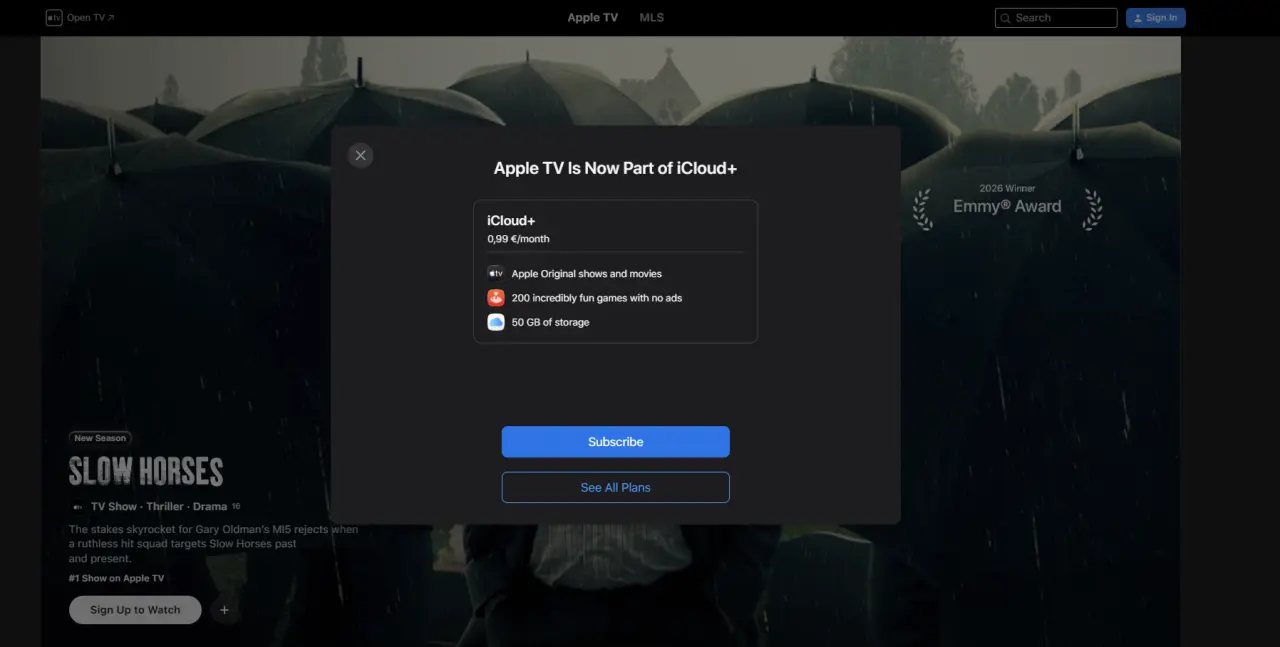Switch to the MLS tab
This screenshot has height=647, width=1280.
pos(652,18)
